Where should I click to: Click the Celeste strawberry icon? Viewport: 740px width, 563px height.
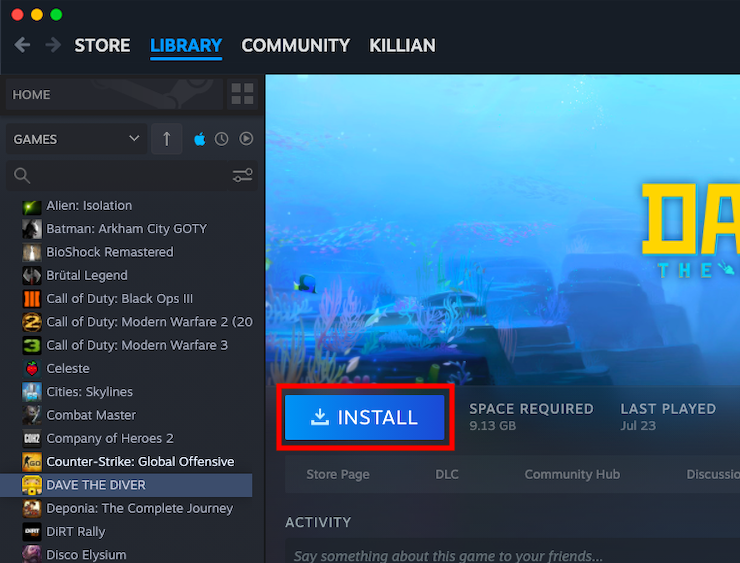click(32, 369)
